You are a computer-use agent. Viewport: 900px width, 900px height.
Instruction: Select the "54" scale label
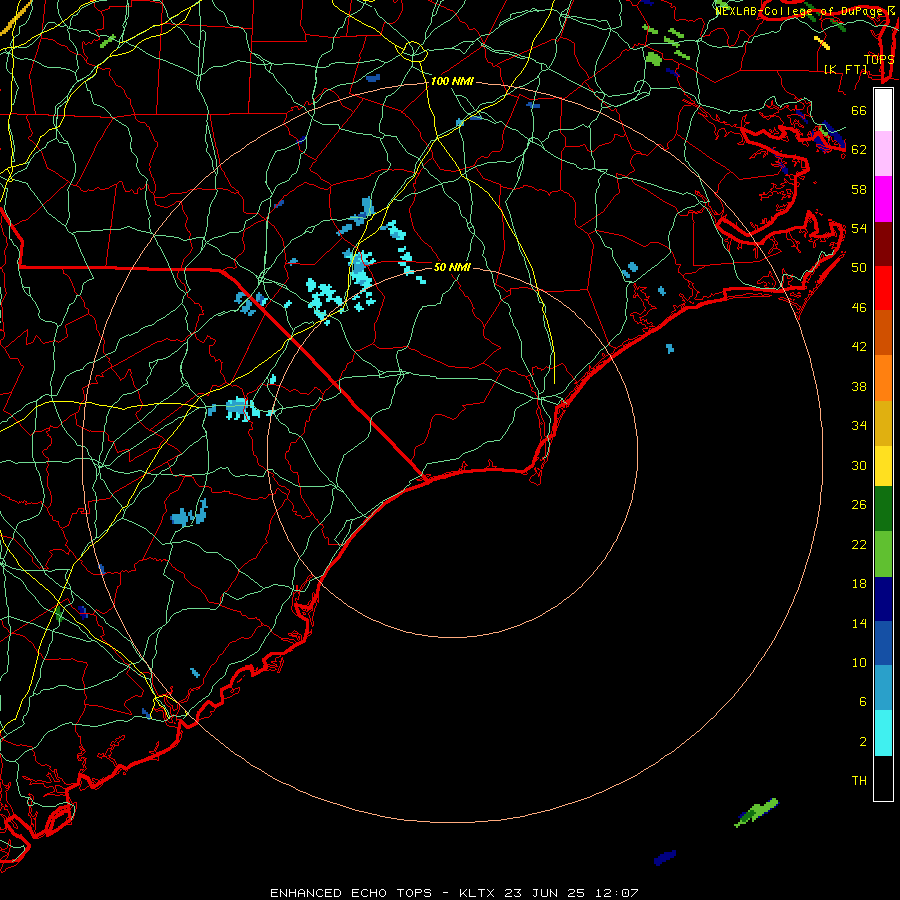click(x=859, y=228)
